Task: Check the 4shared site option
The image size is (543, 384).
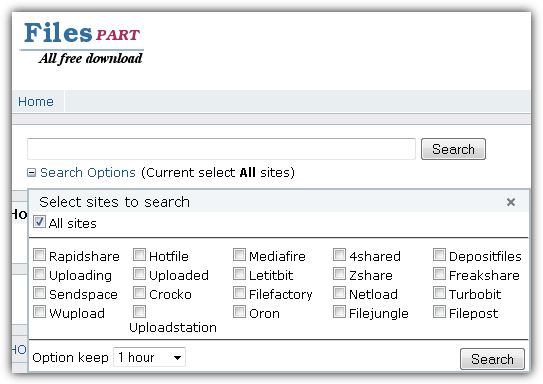Action: pyautogui.click(x=339, y=254)
